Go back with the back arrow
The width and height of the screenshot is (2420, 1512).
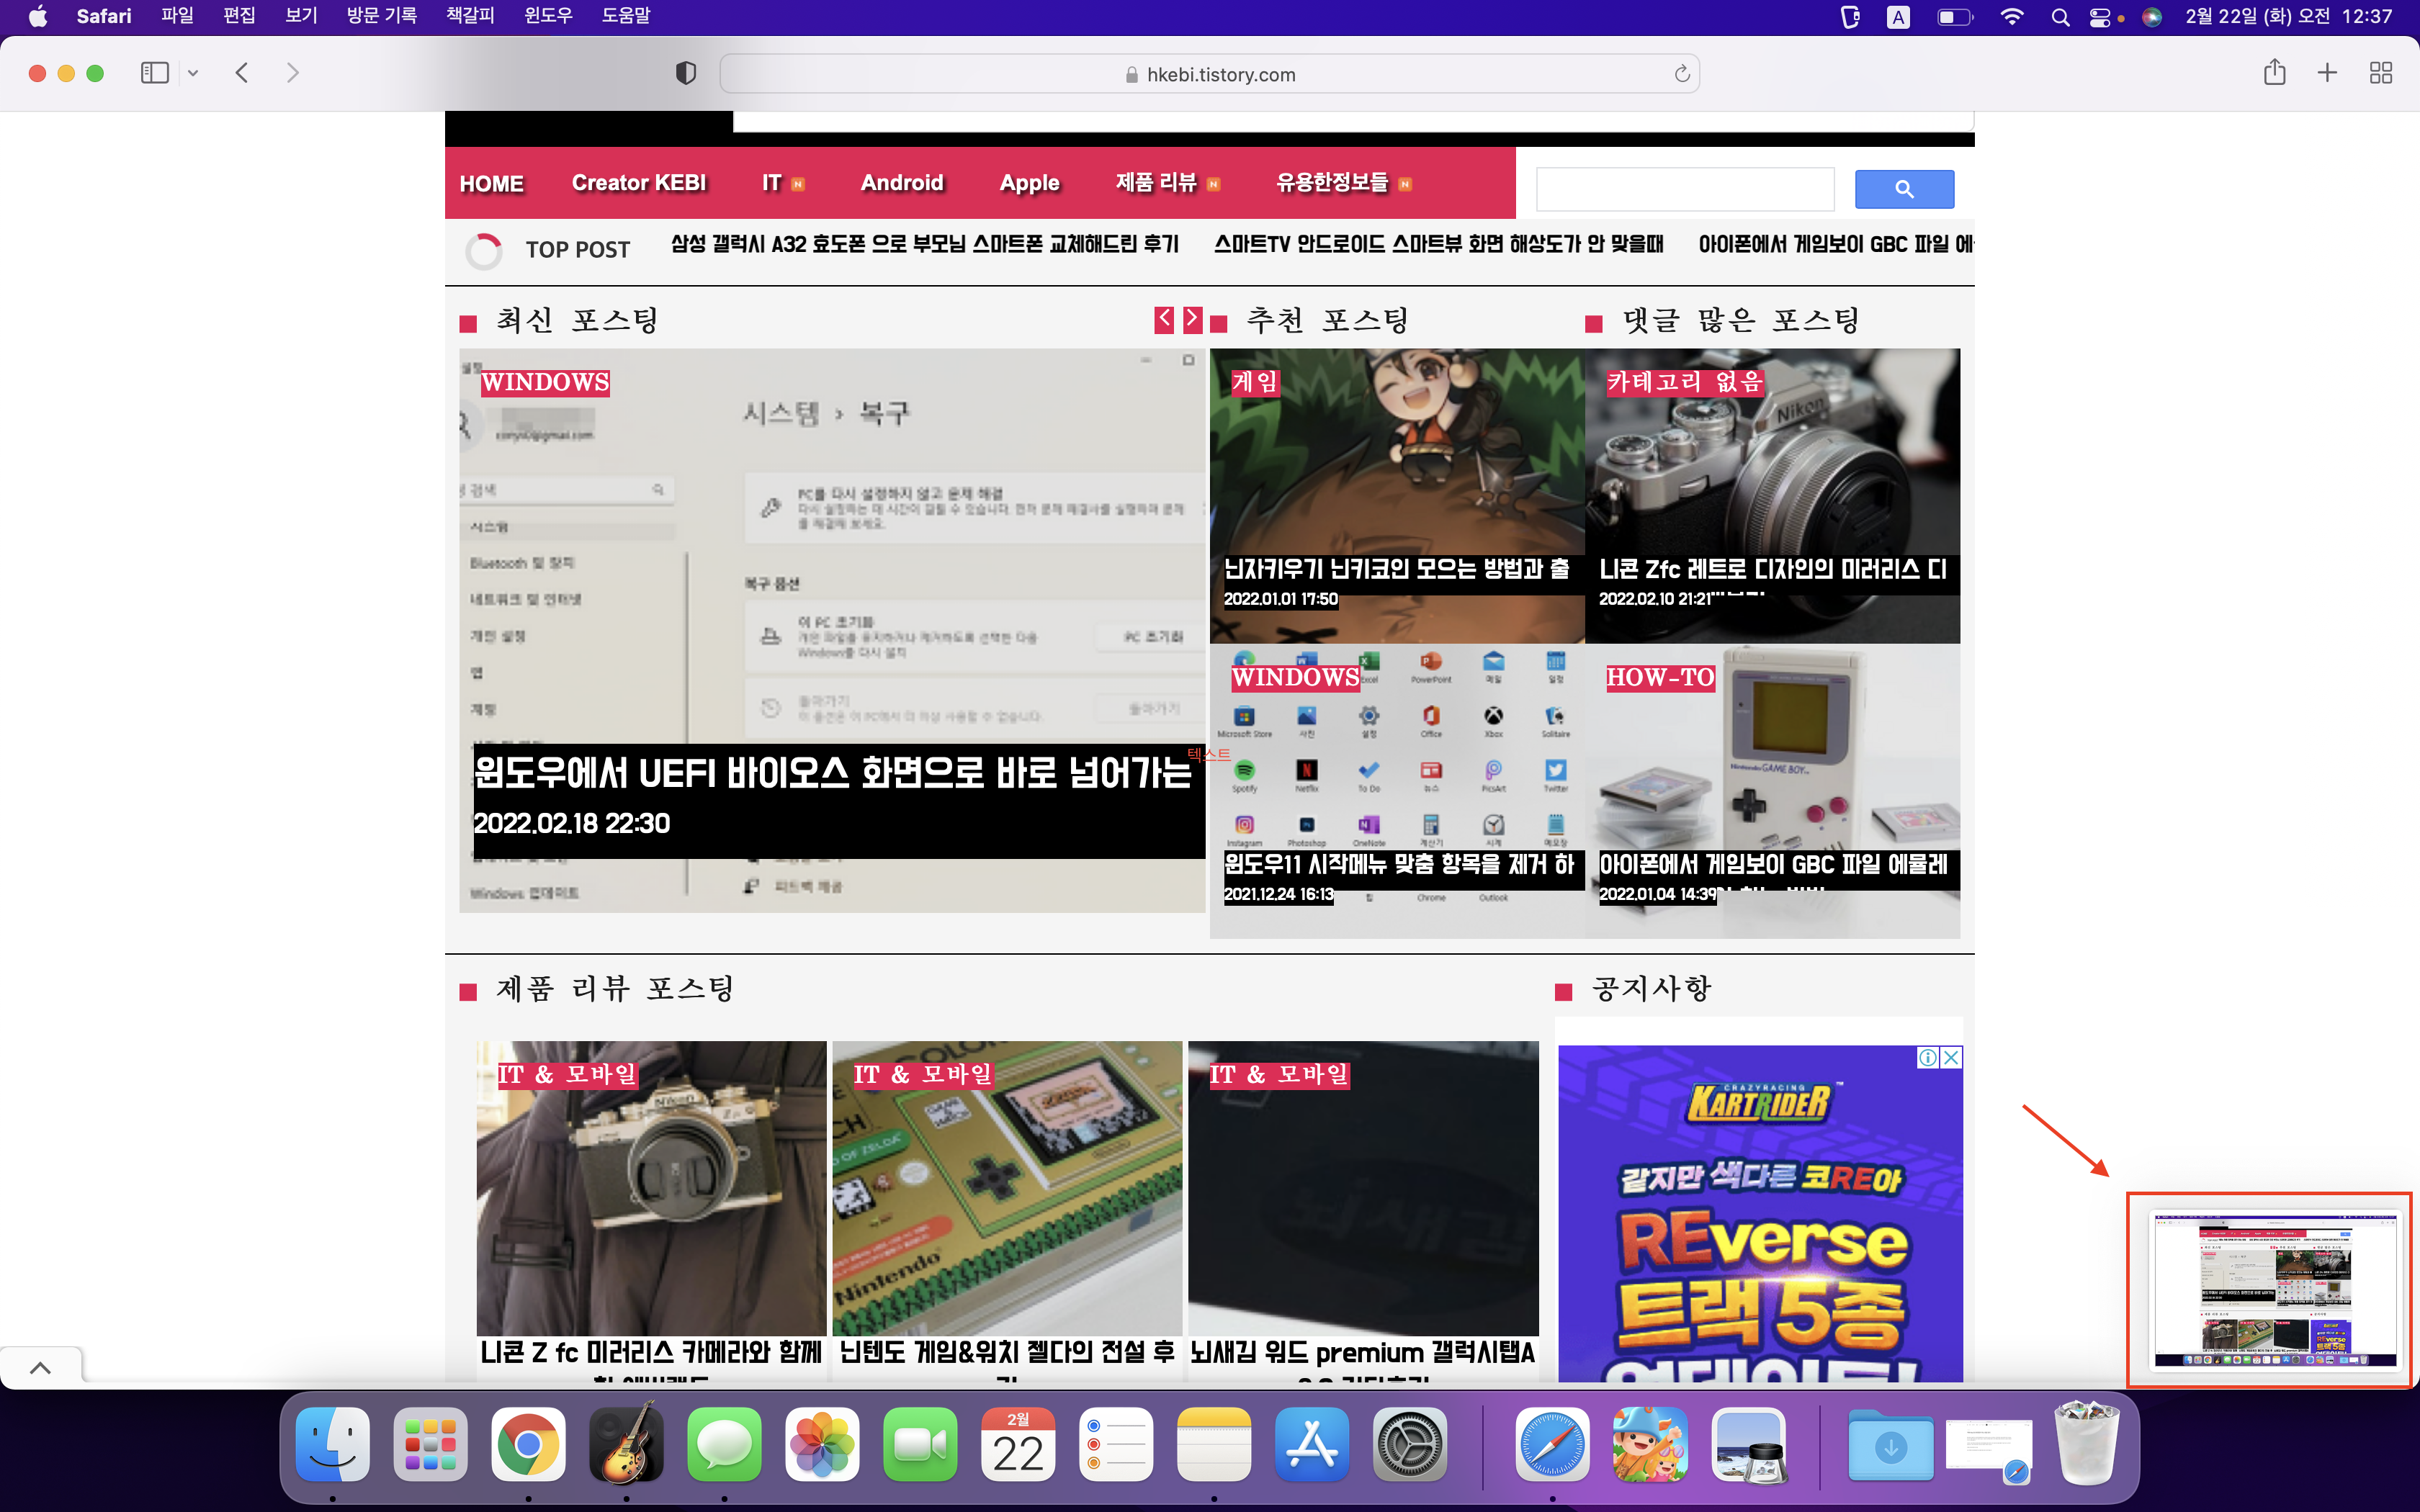click(x=241, y=72)
